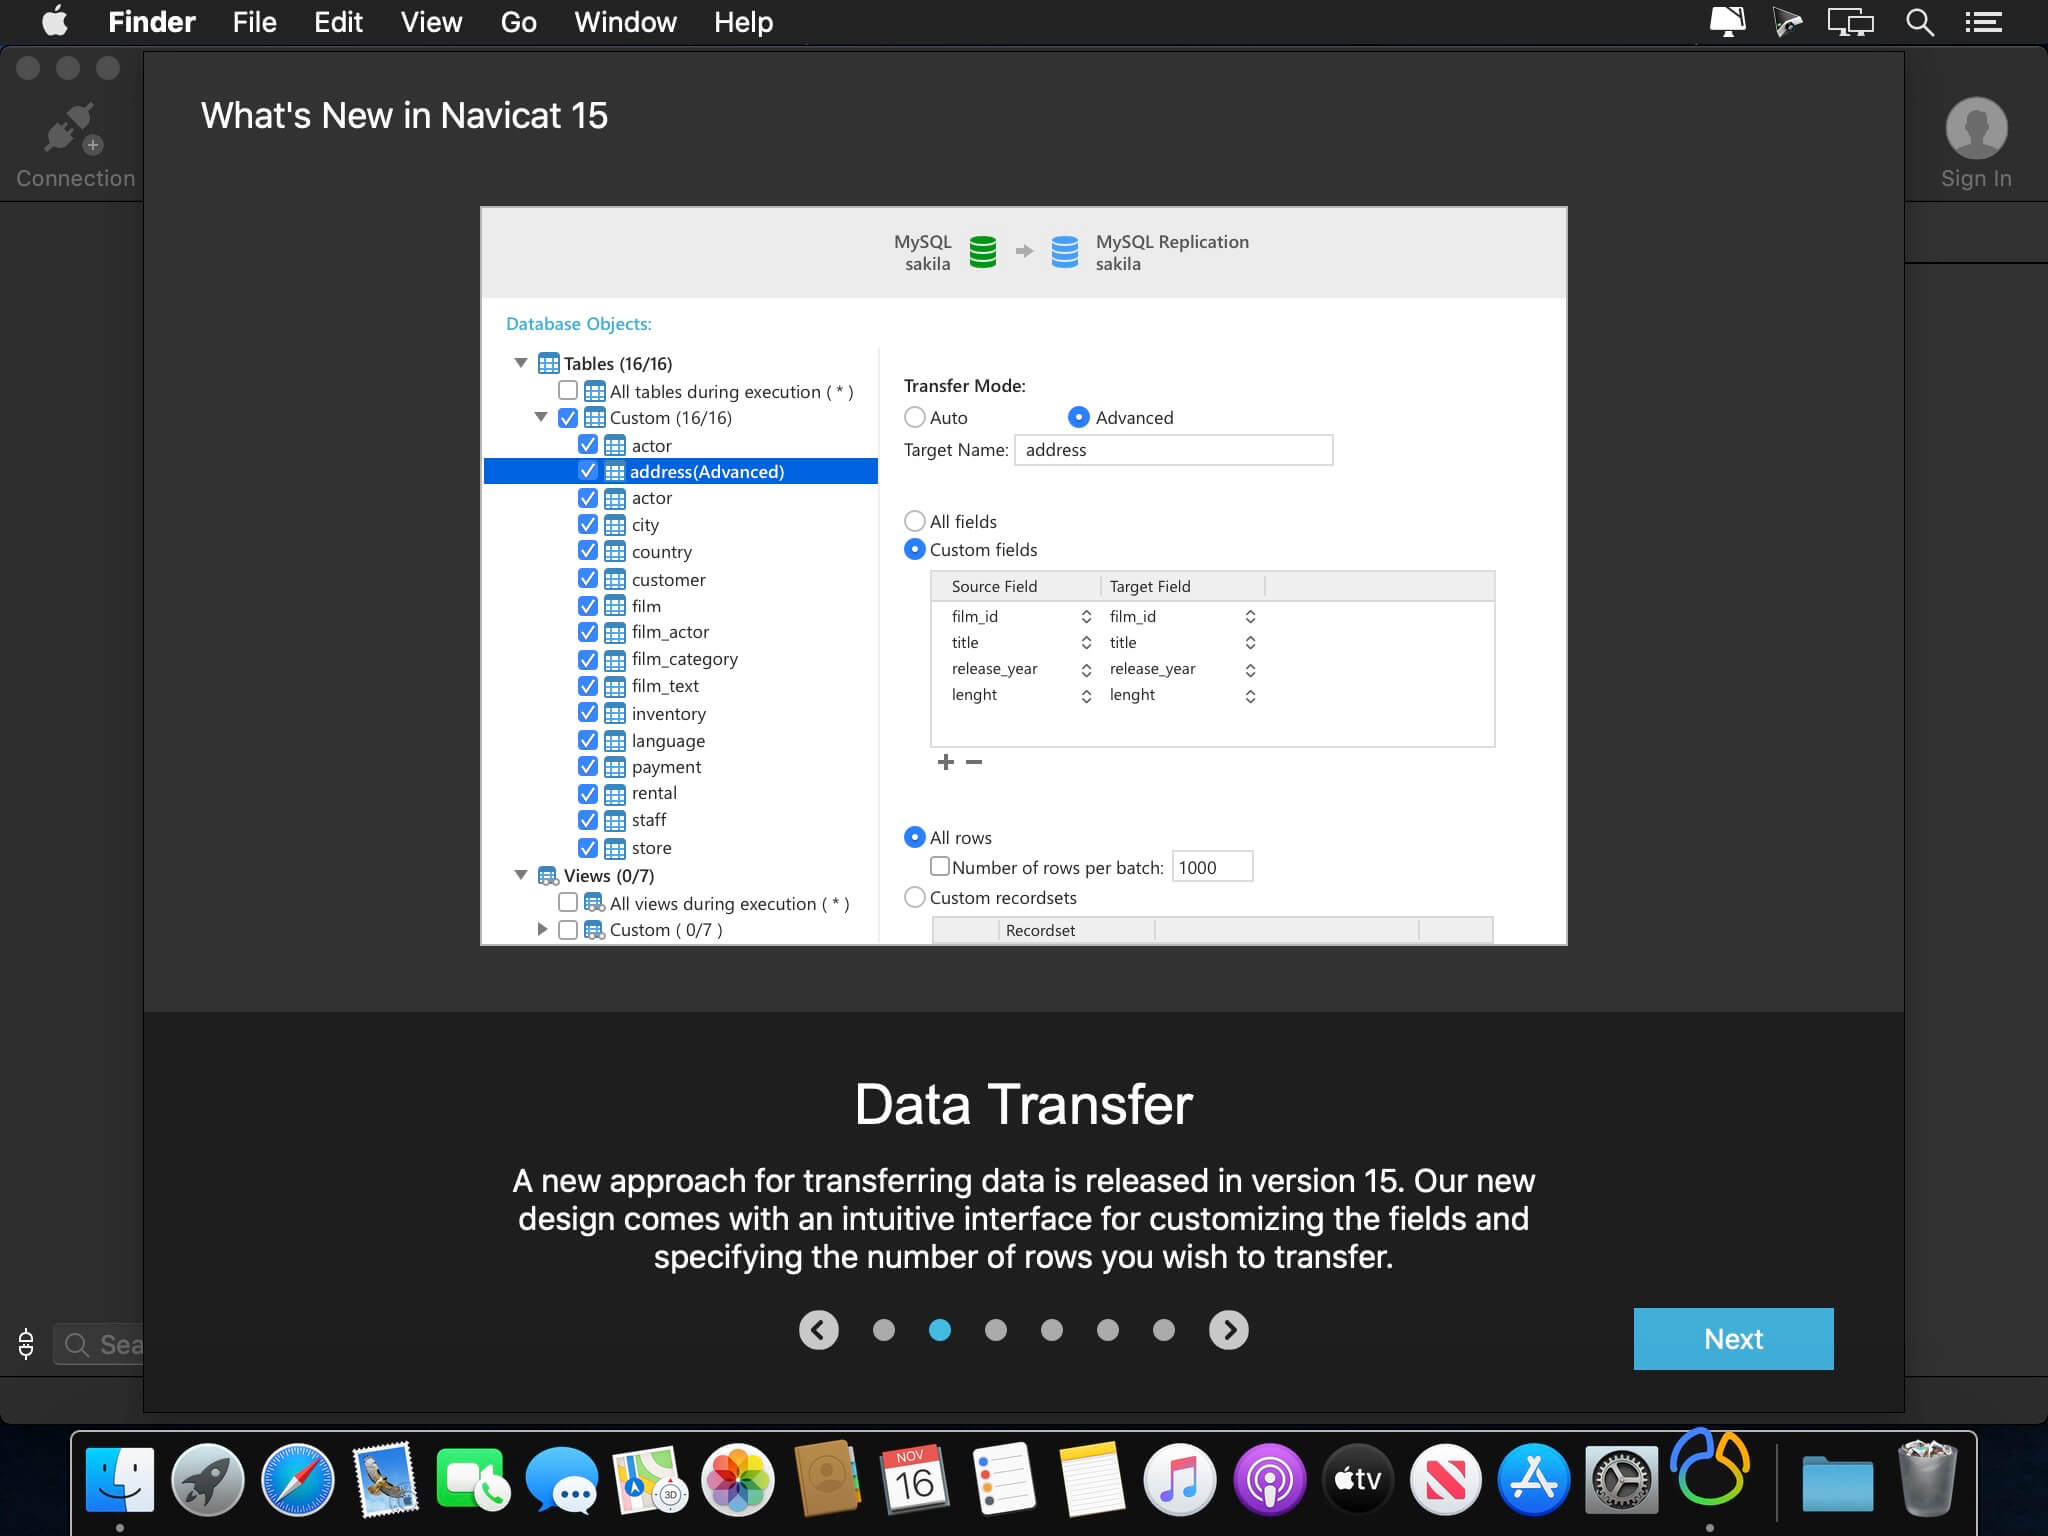2048x1536 pixels.
Task: Click the Safari browser icon in dock
Action: tap(298, 1478)
